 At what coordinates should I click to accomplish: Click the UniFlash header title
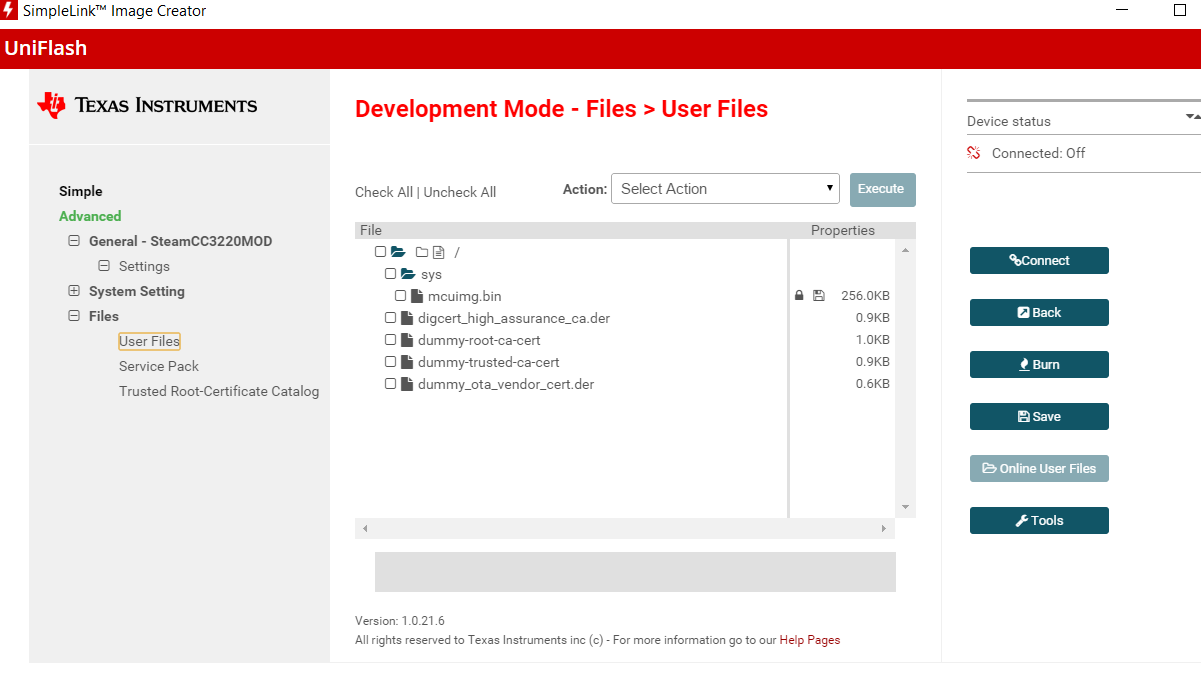[x=46, y=48]
